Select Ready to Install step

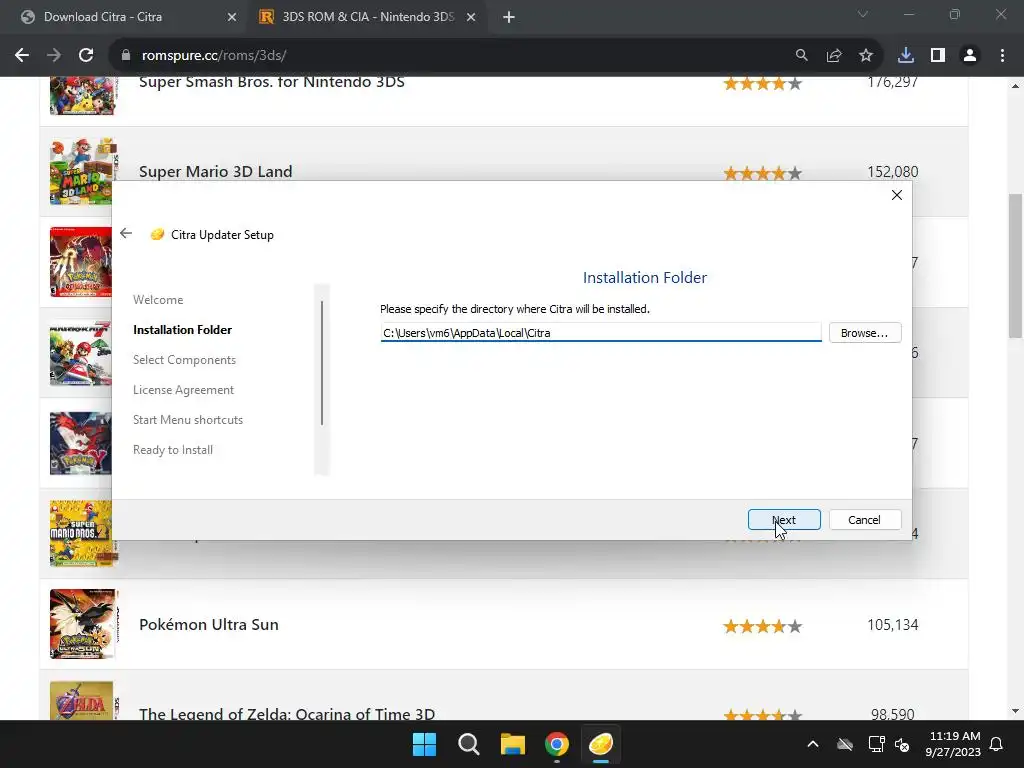(x=173, y=450)
